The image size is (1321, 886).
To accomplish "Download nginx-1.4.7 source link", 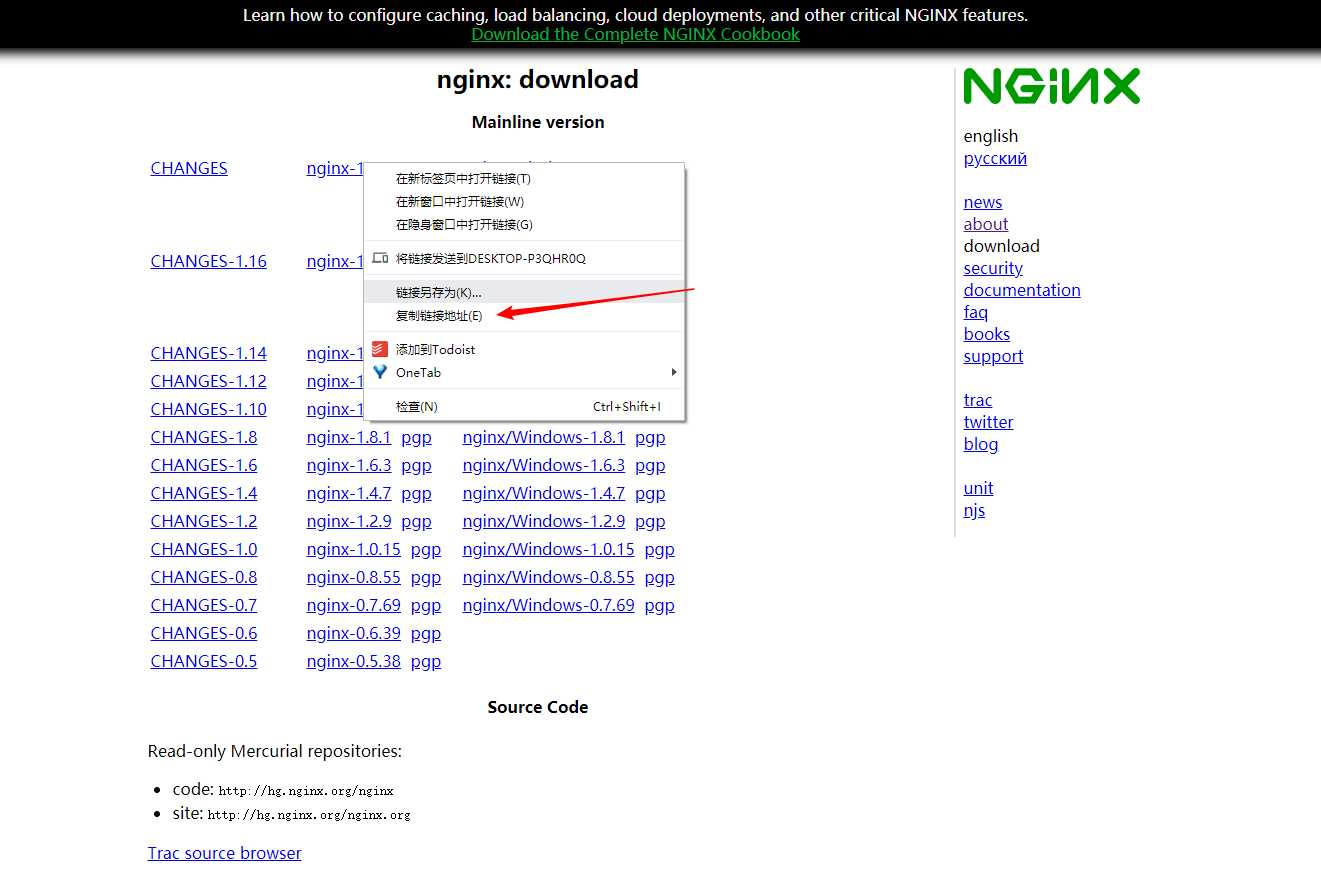I will (349, 493).
